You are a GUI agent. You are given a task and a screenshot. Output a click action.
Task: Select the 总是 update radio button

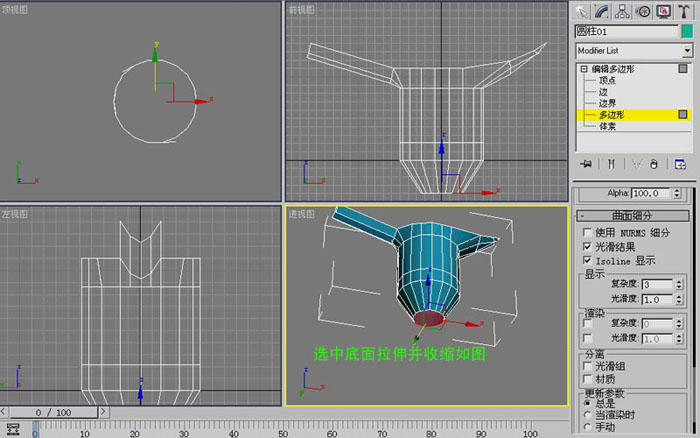click(588, 403)
